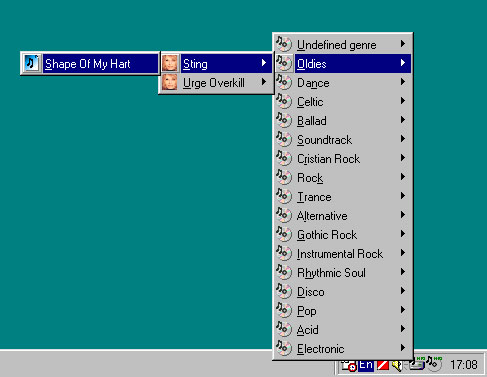
Task: Play the track Shape Of My Hart
Action: point(90,63)
